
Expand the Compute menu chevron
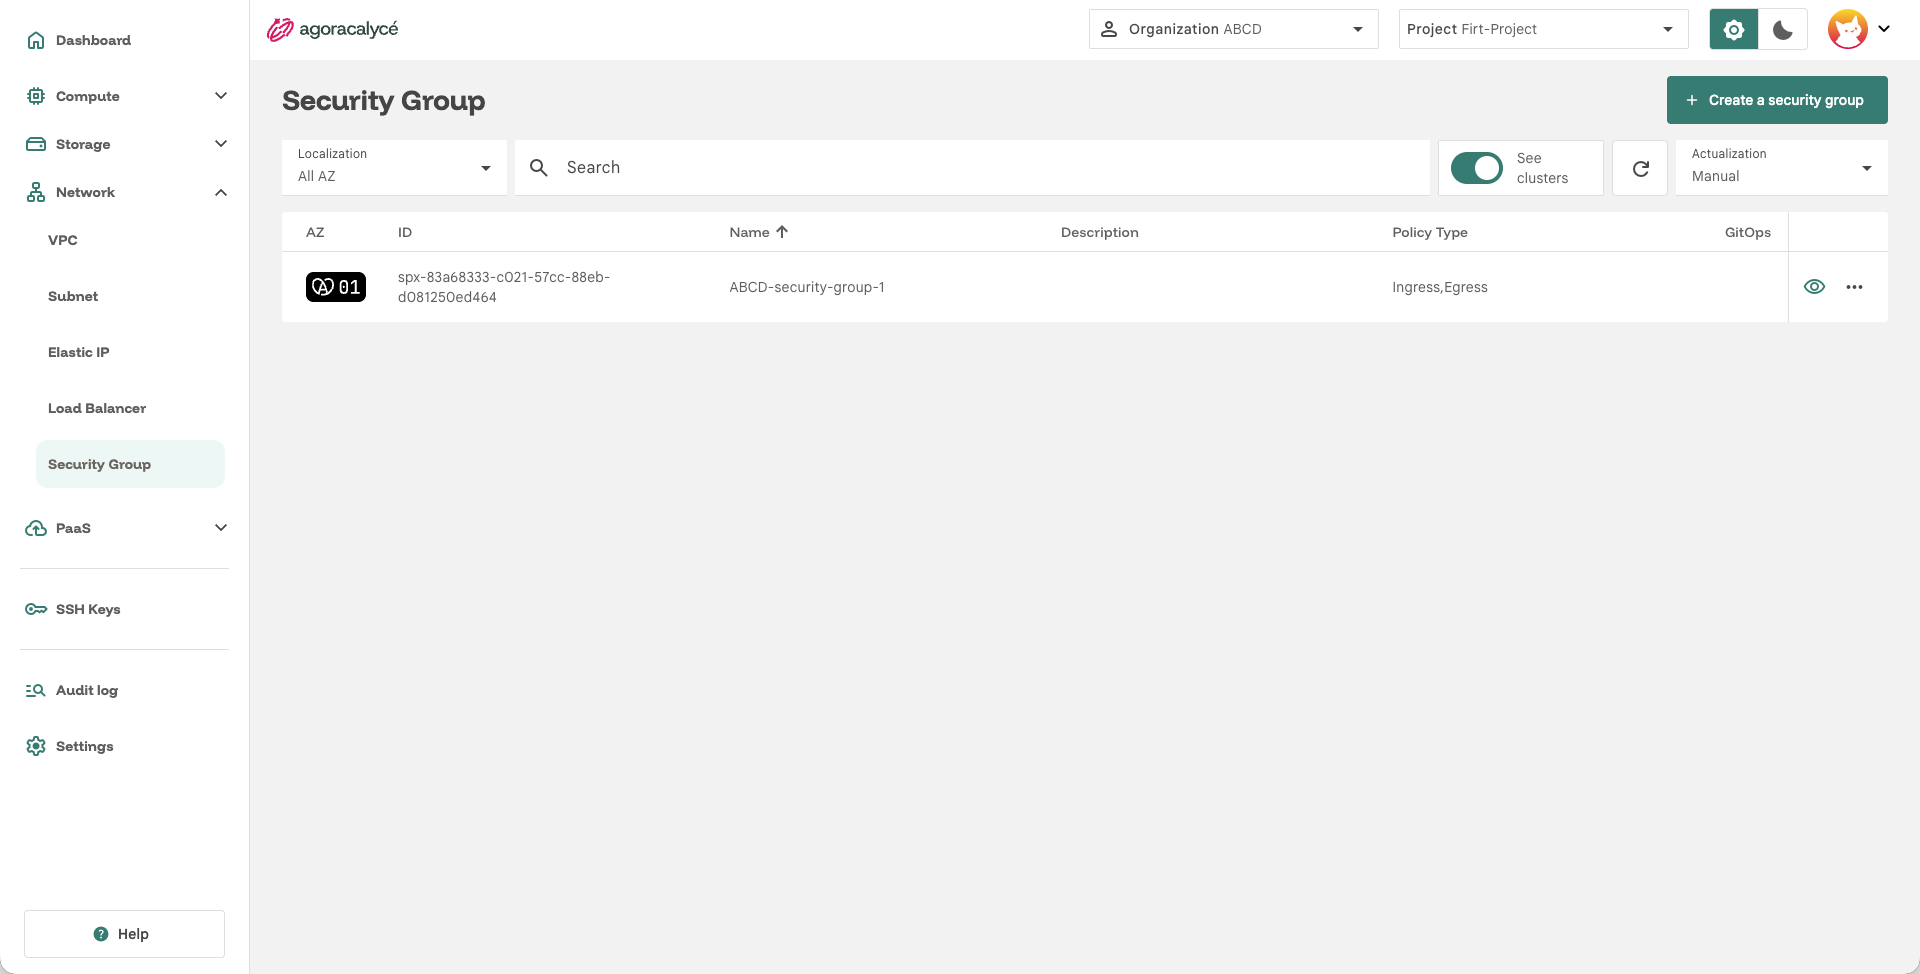221,96
